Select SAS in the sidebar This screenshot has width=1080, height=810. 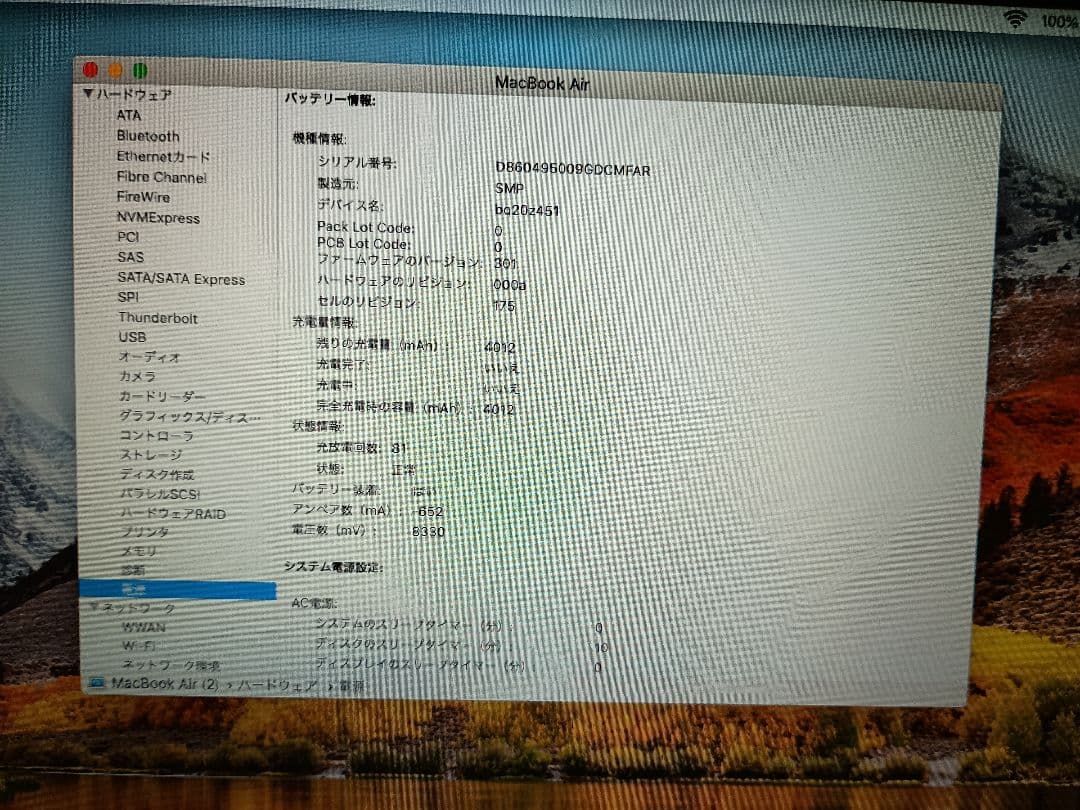pyautogui.click(x=131, y=257)
